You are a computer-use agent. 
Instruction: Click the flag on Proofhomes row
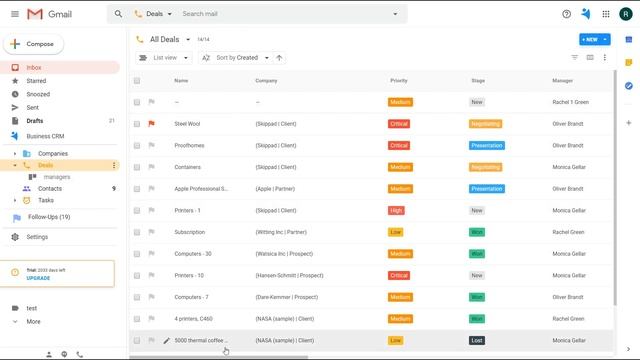pyautogui.click(x=151, y=145)
